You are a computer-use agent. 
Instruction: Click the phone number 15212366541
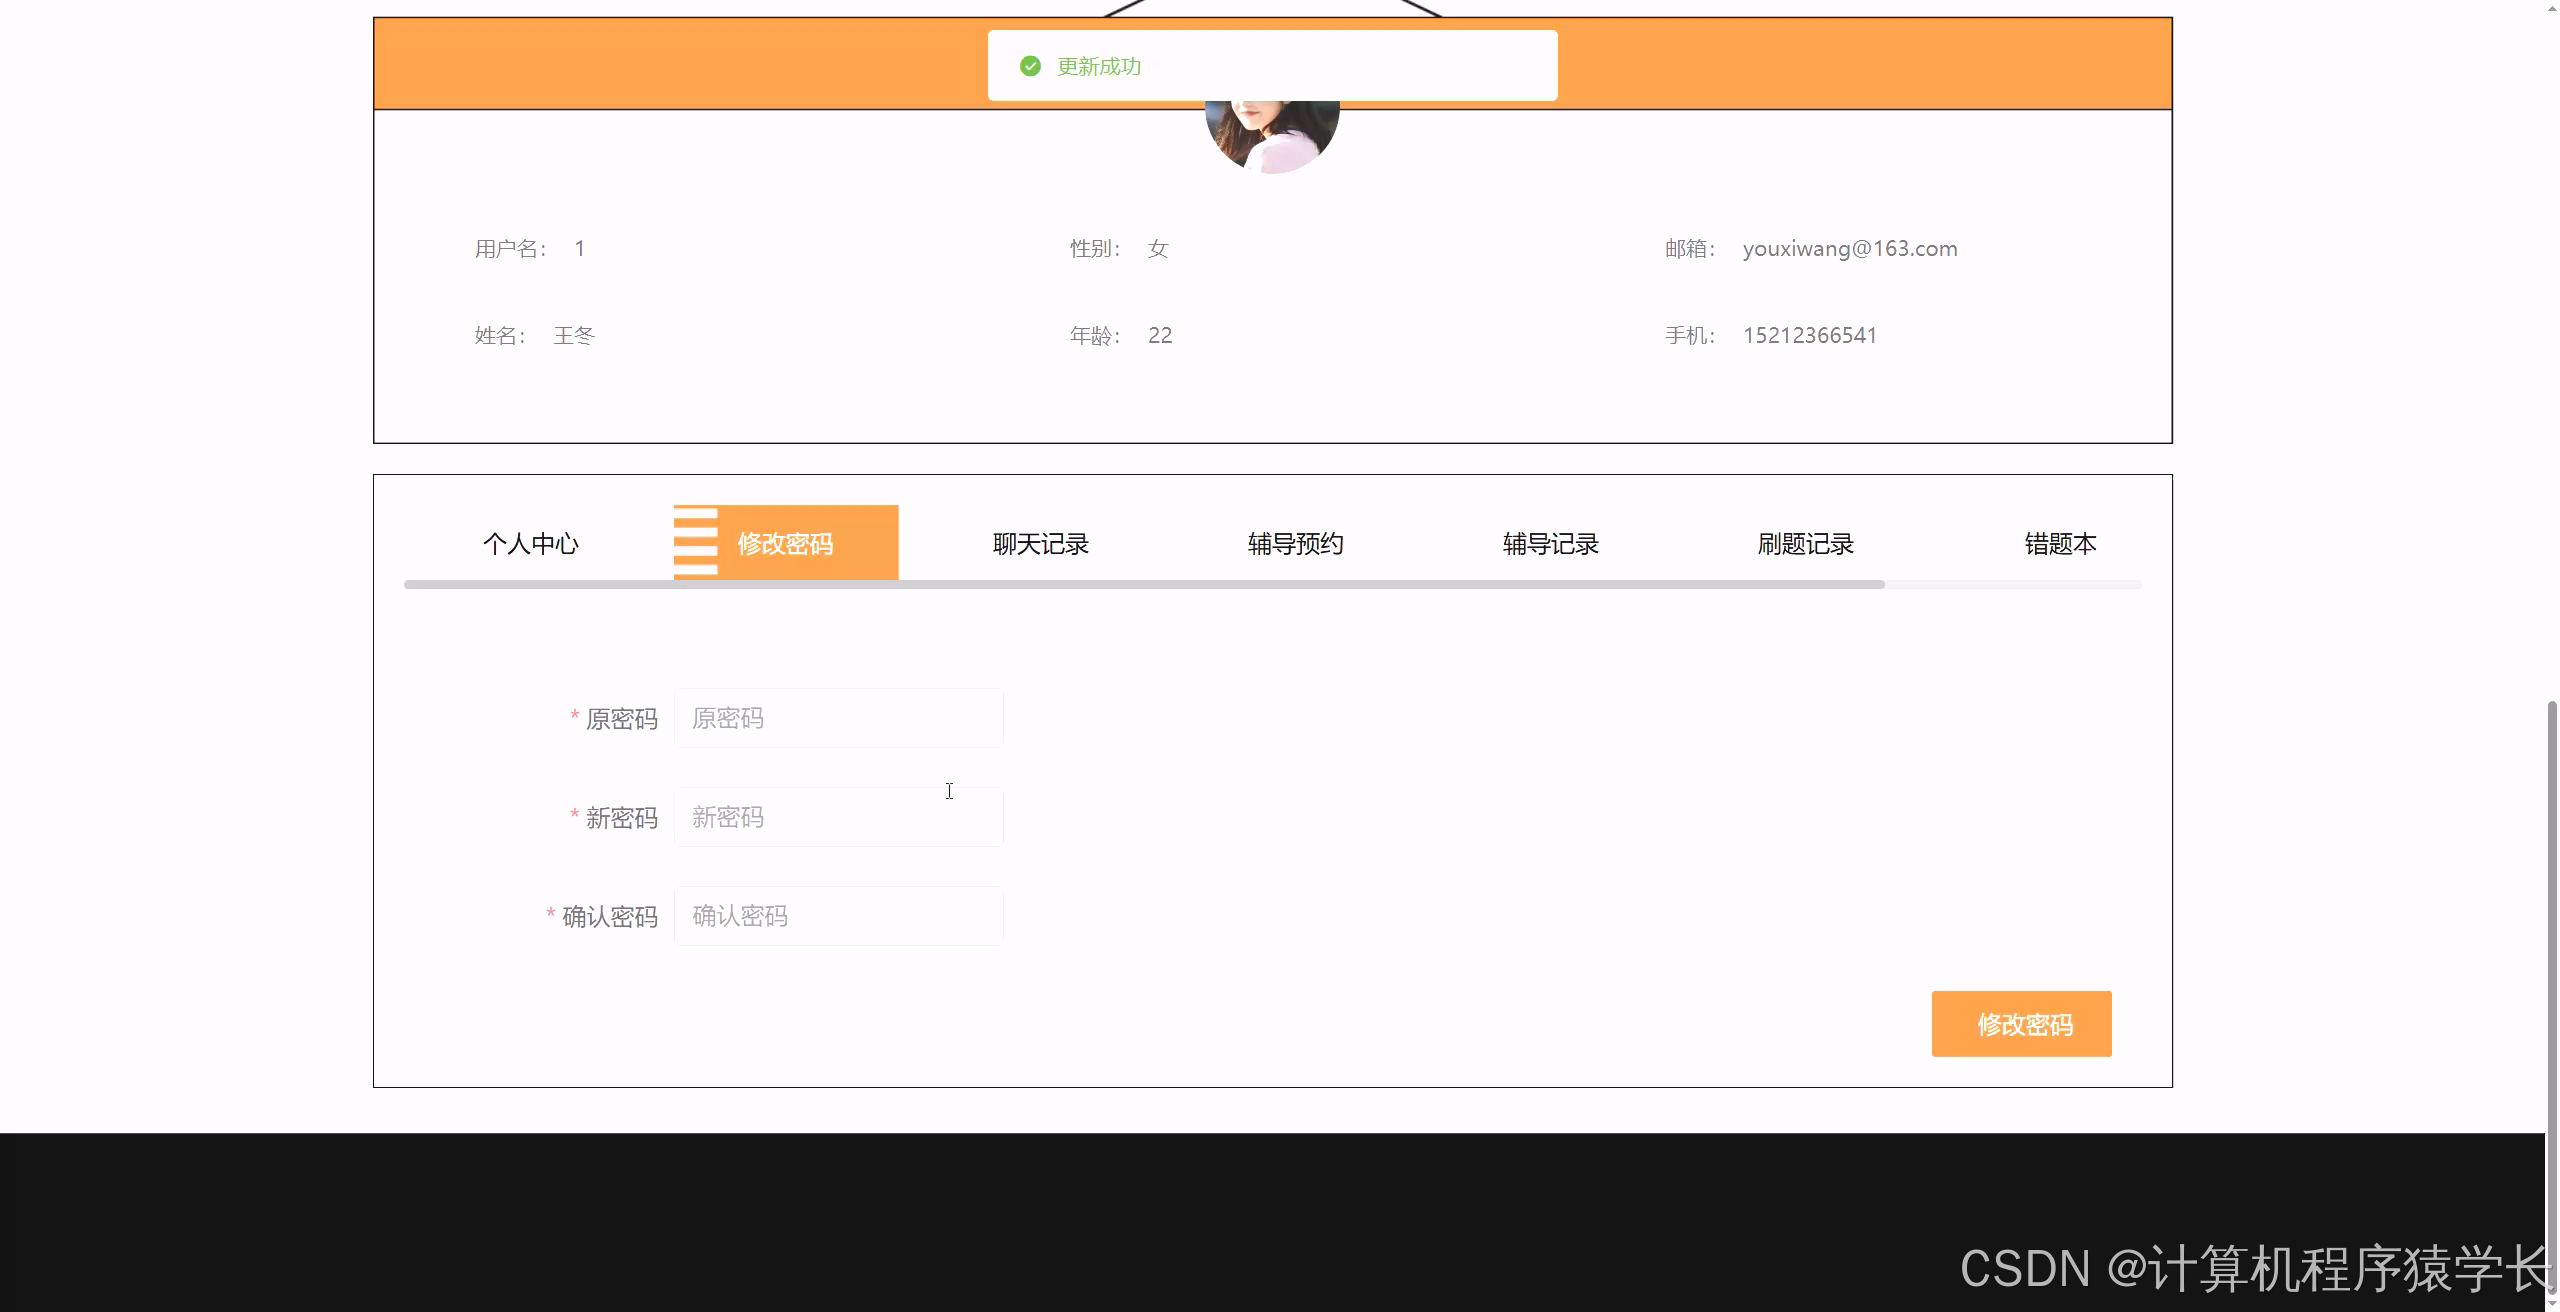click(x=1809, y=335)
